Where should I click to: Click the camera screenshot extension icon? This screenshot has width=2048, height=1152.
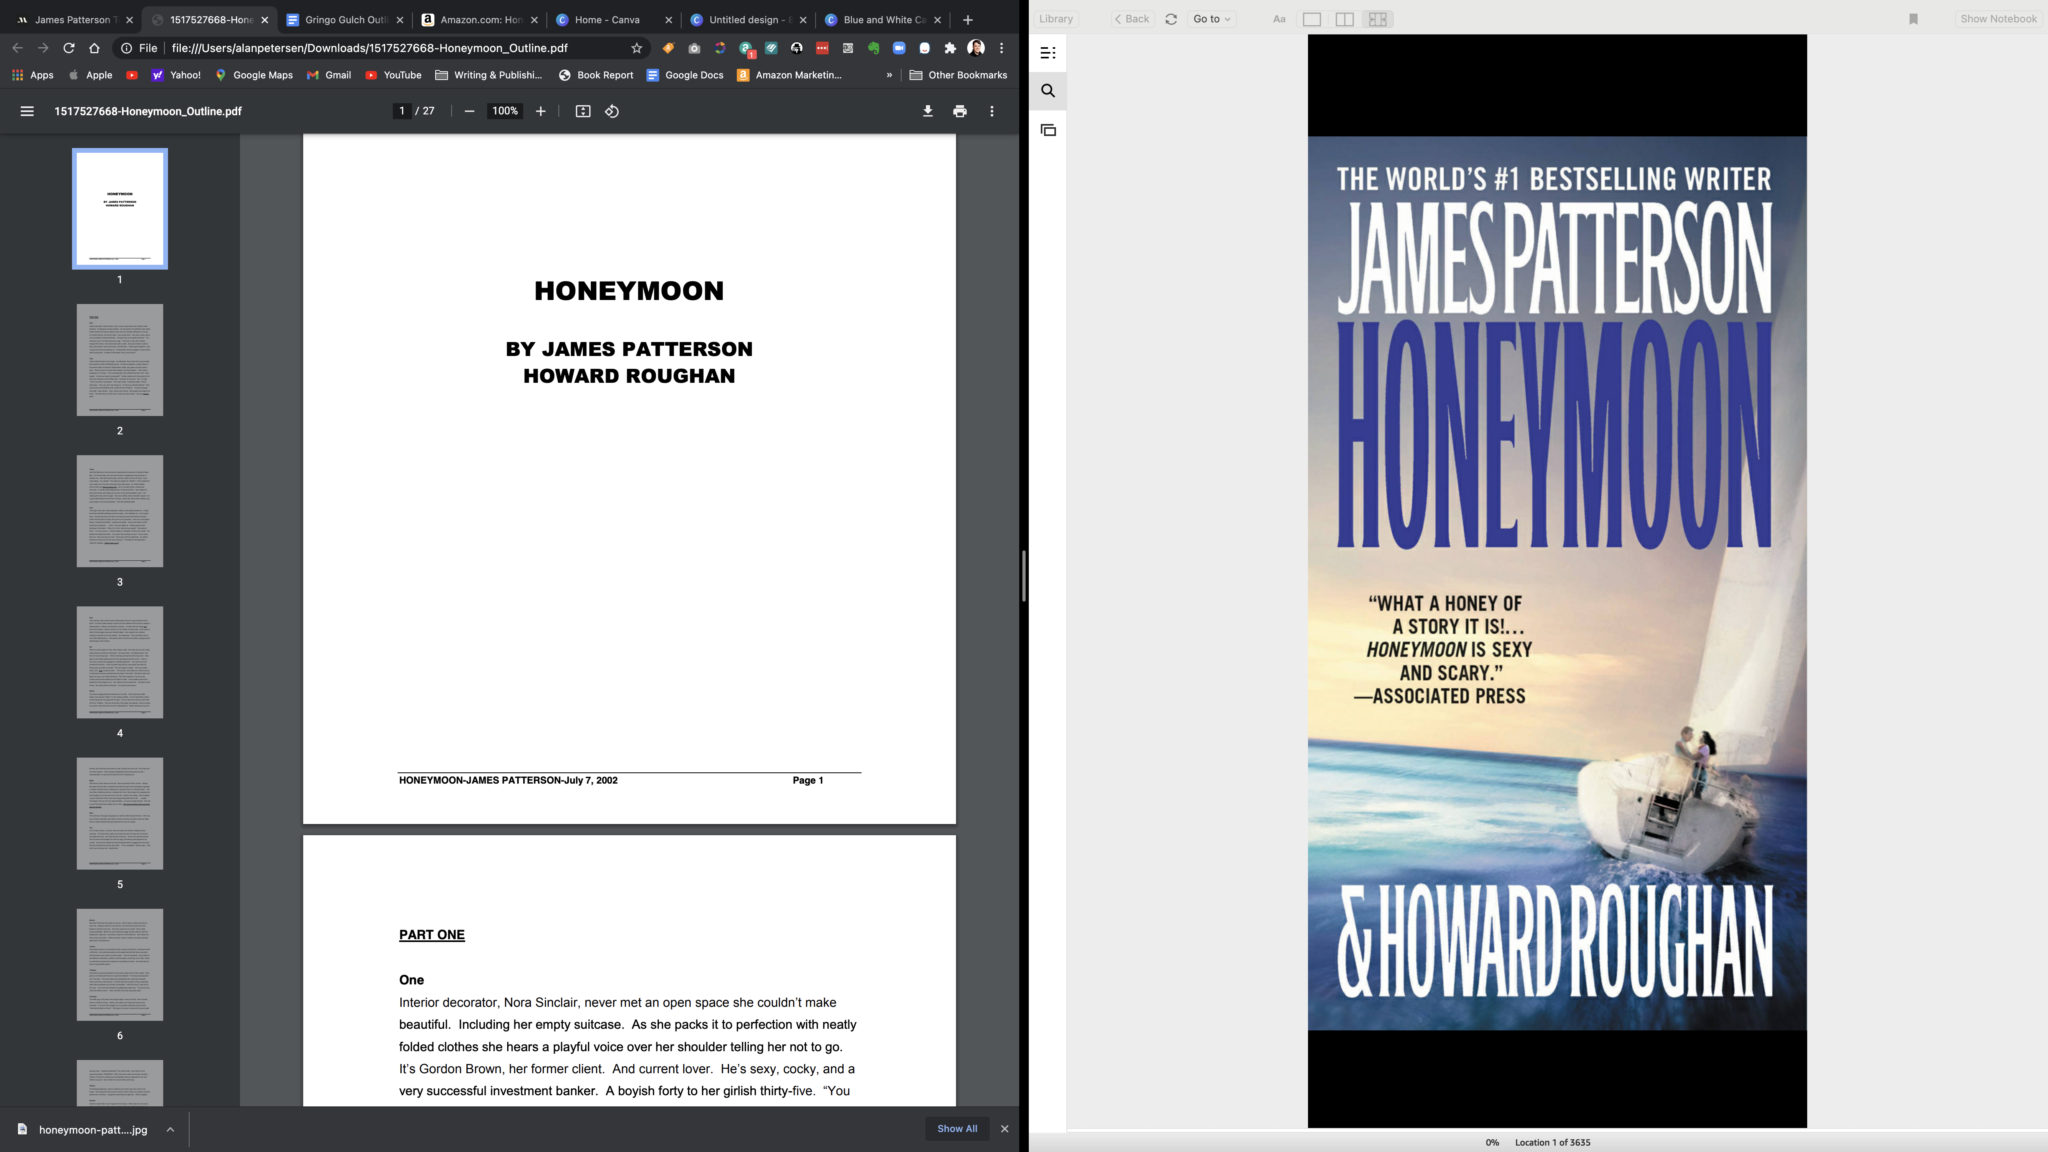coord(694,48)
